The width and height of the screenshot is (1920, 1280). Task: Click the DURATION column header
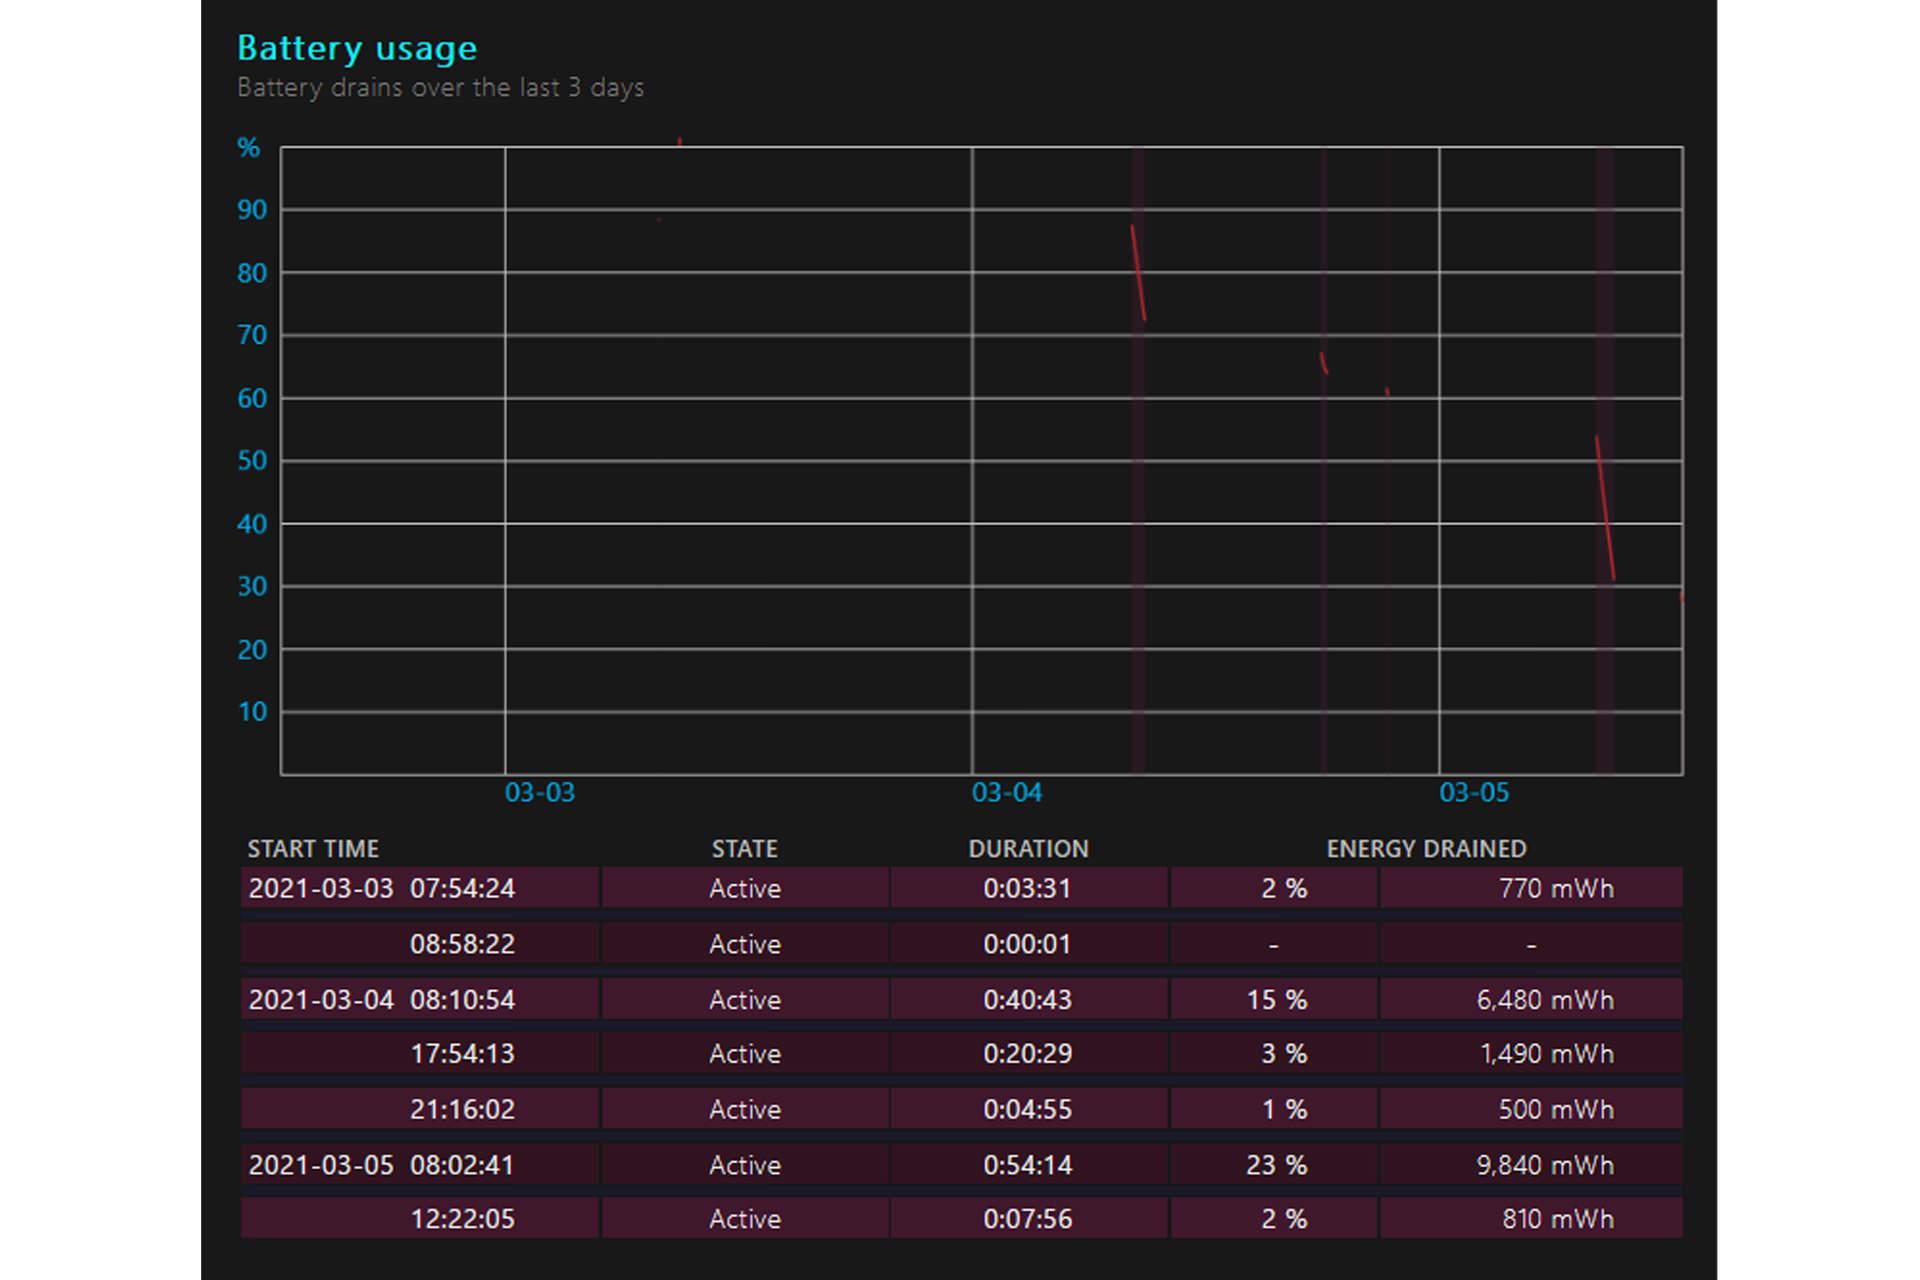click(x=1028, y=849)
